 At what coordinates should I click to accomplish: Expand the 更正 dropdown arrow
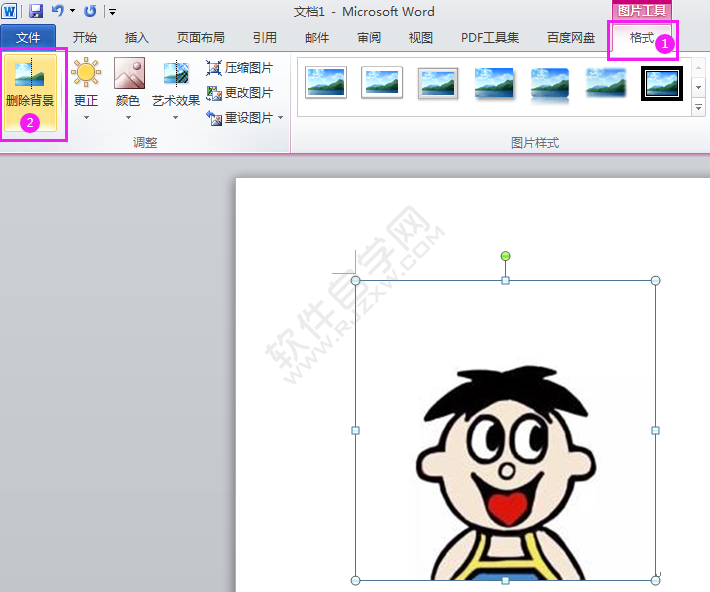[86, 118]
